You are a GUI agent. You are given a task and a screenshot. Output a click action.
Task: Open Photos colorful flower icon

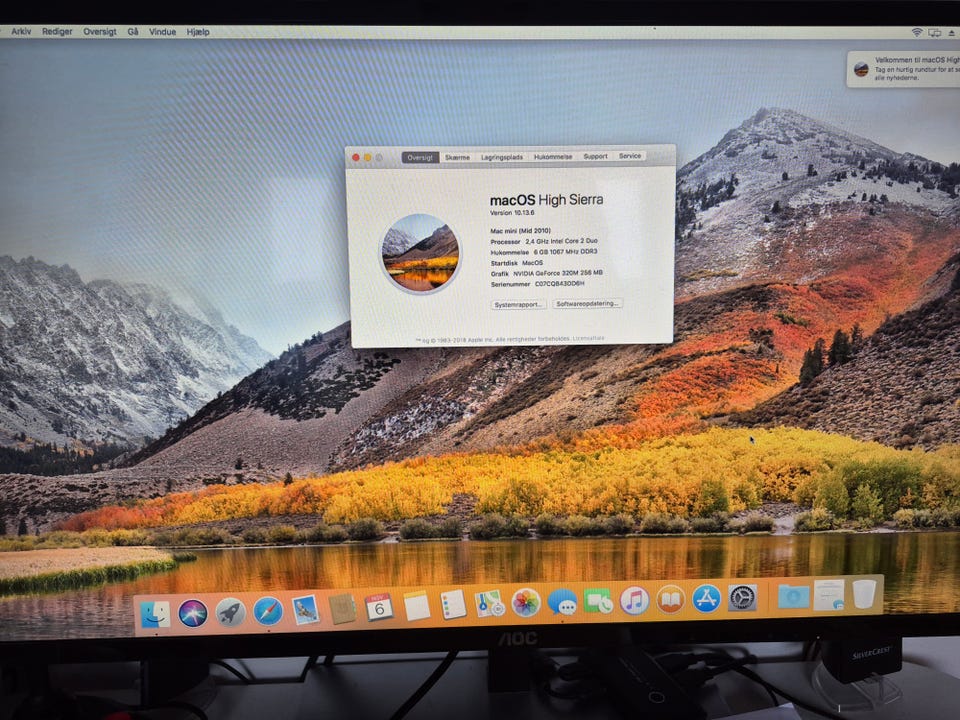coord(526,603)
